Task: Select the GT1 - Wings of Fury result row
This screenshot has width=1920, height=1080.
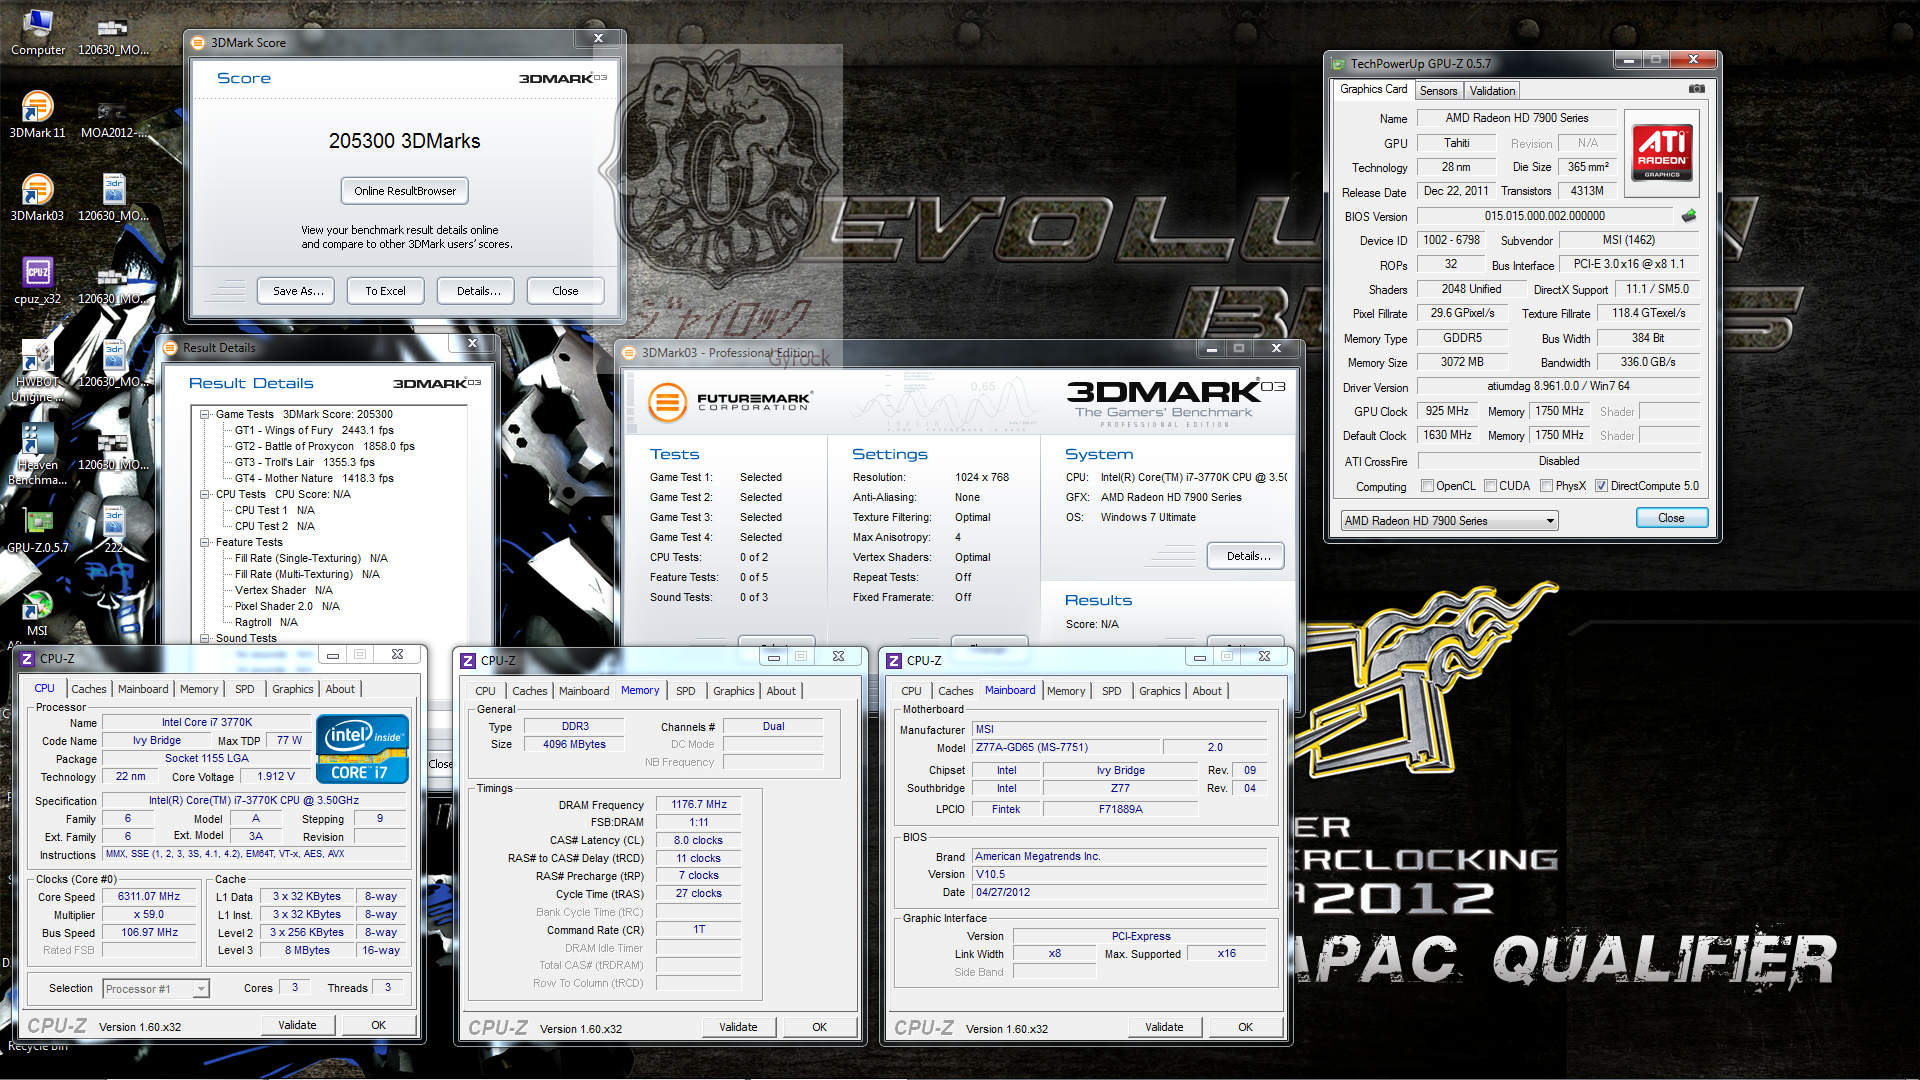Action: point(314,430)
